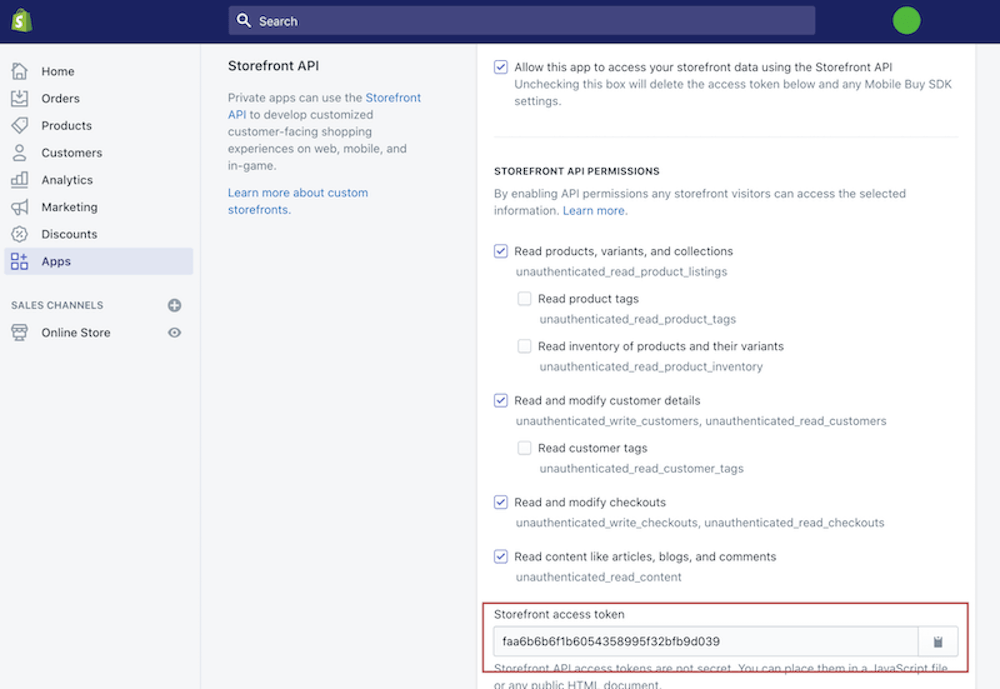The width and height of the screenshot is (1000, 689).
Task: Enable Read inventory of products checkbox
Action: coord(524,346)
